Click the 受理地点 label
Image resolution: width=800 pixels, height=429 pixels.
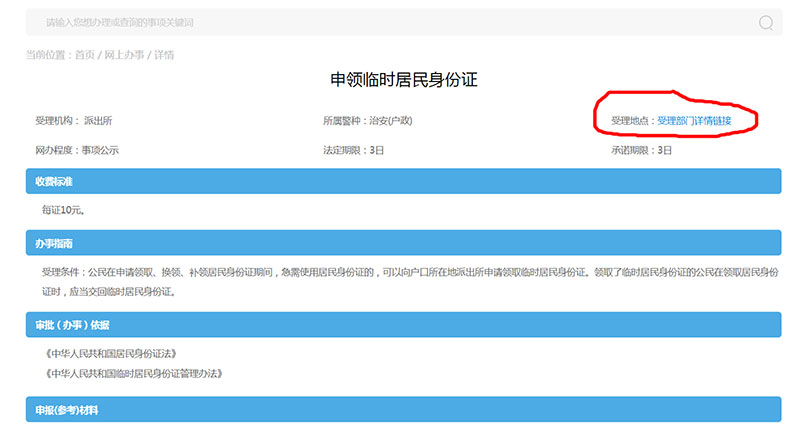pos(633,121)
